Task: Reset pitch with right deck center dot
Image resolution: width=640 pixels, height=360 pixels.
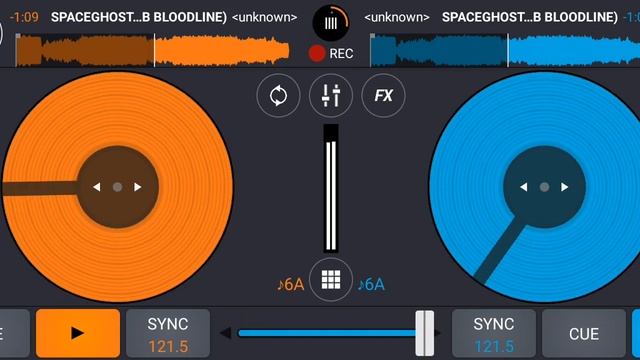Action: coord(544,187)
